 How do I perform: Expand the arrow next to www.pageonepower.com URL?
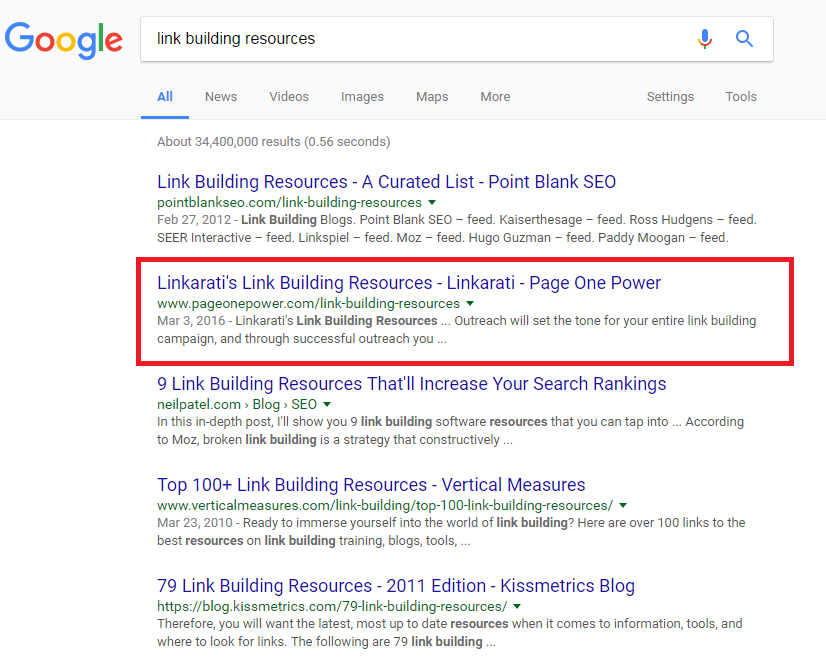click(x=469, y=302)
